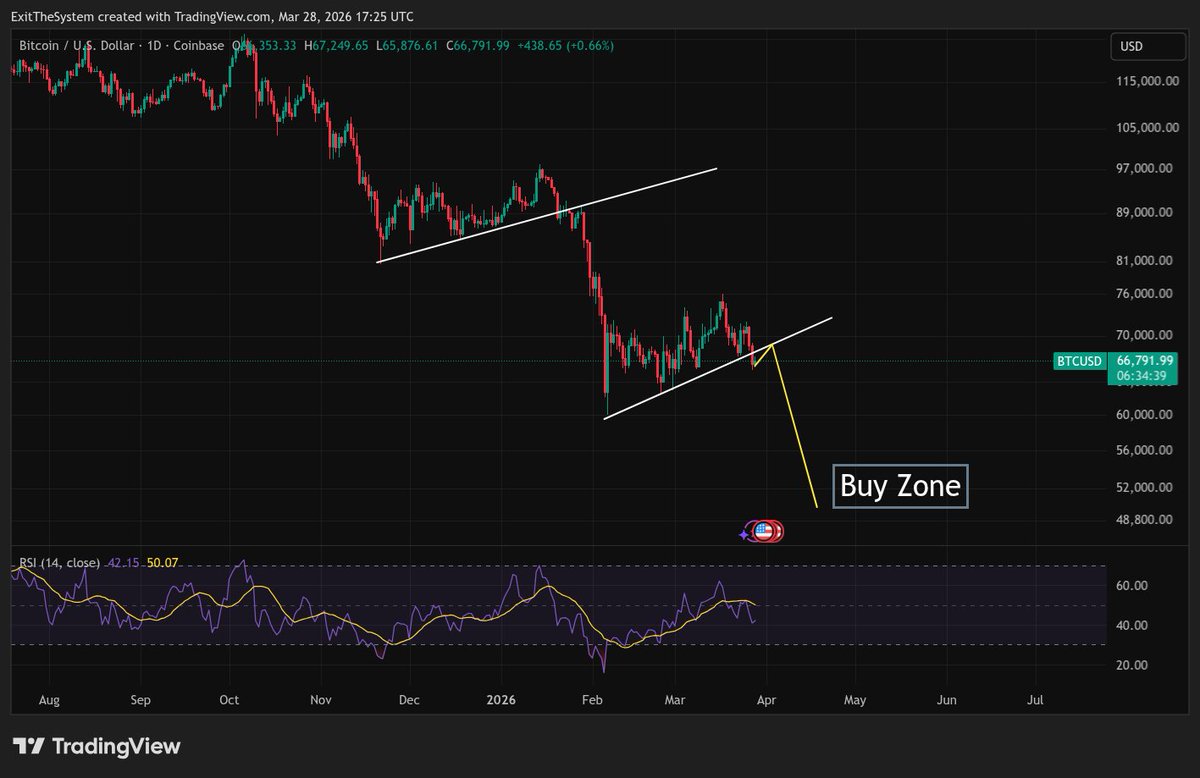The height and width of the screenshot is (778, 1200).
Task: Click the 2026 label on time axis
Action: pos(500,701)
